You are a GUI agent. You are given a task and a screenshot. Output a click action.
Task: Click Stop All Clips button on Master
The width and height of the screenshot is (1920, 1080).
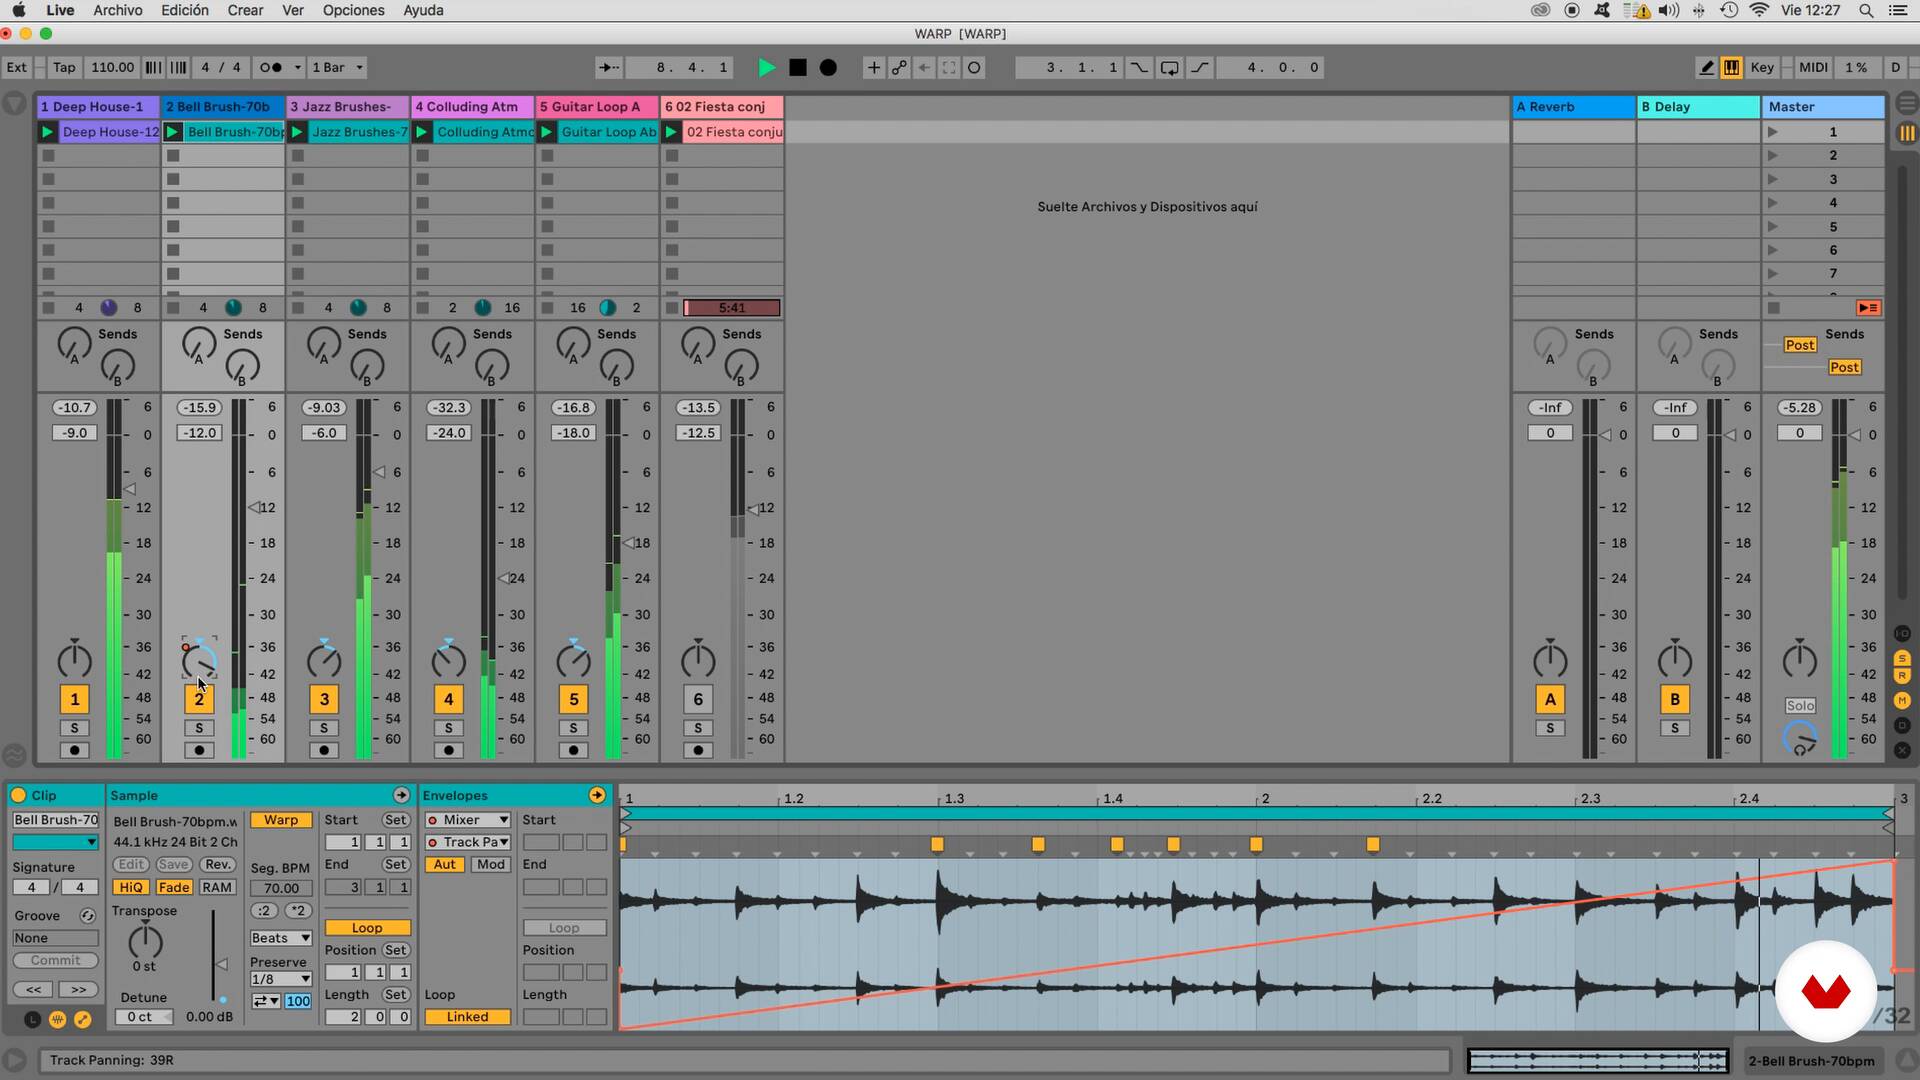[x=1773, y=308]
